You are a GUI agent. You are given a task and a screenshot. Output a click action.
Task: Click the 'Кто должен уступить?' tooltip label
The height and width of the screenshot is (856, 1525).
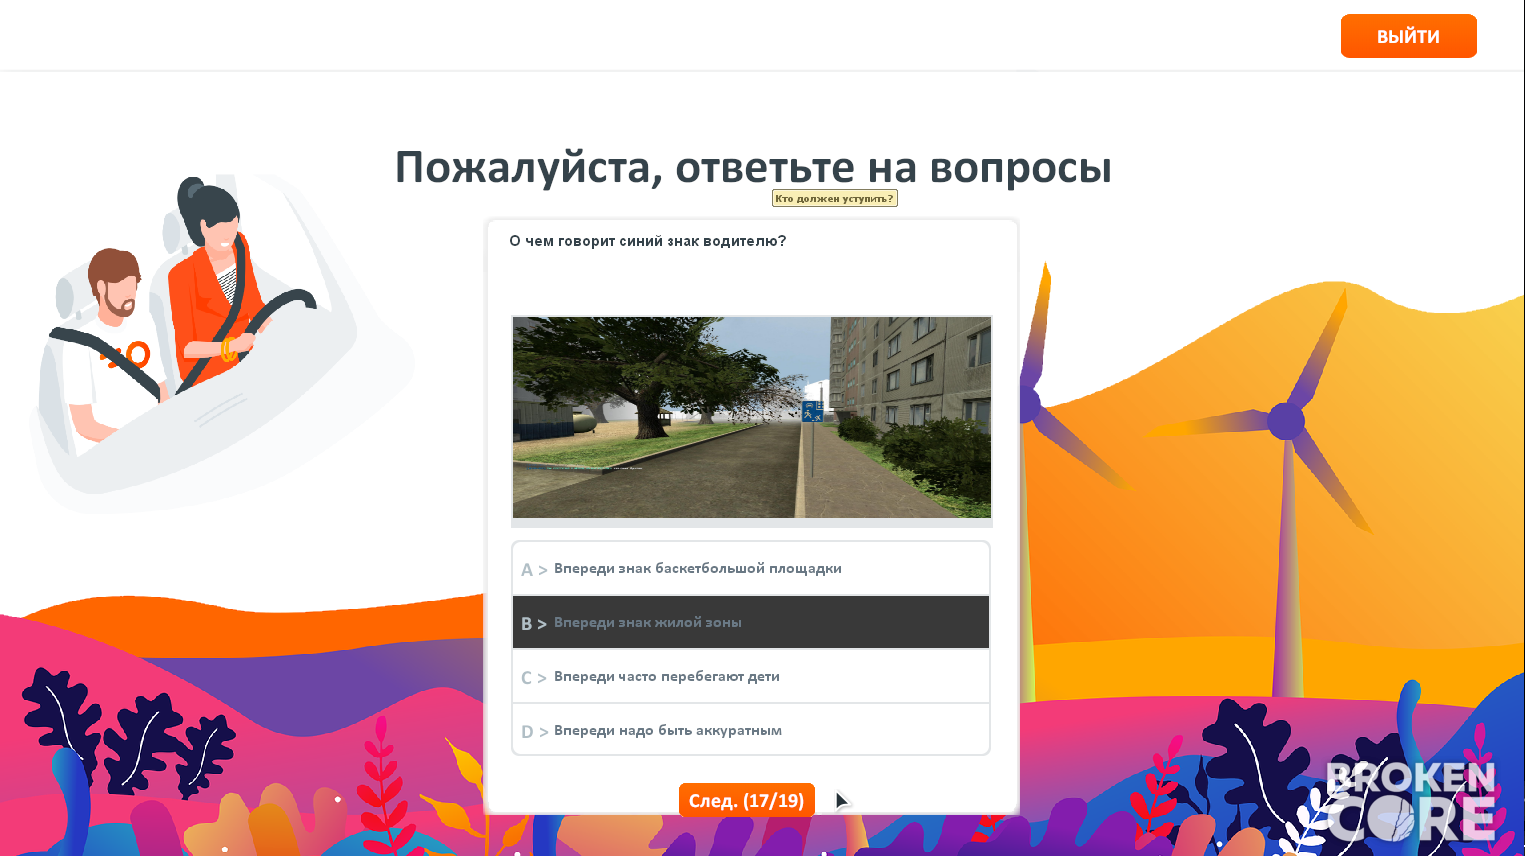tap(834, 198)
